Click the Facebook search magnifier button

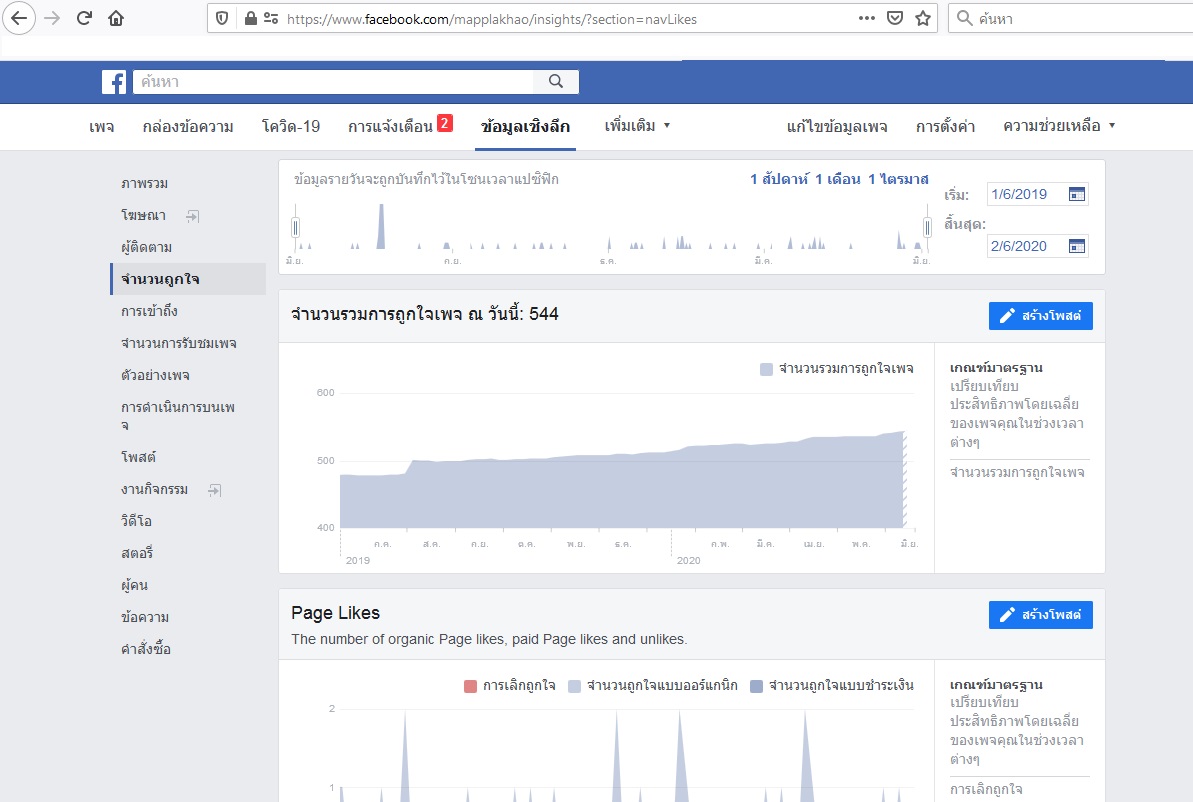[556, 81]
